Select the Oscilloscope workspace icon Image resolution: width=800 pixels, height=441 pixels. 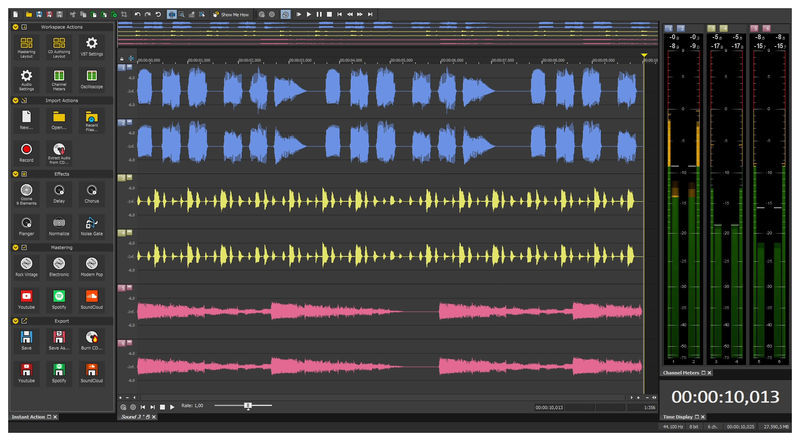point(91,78)
